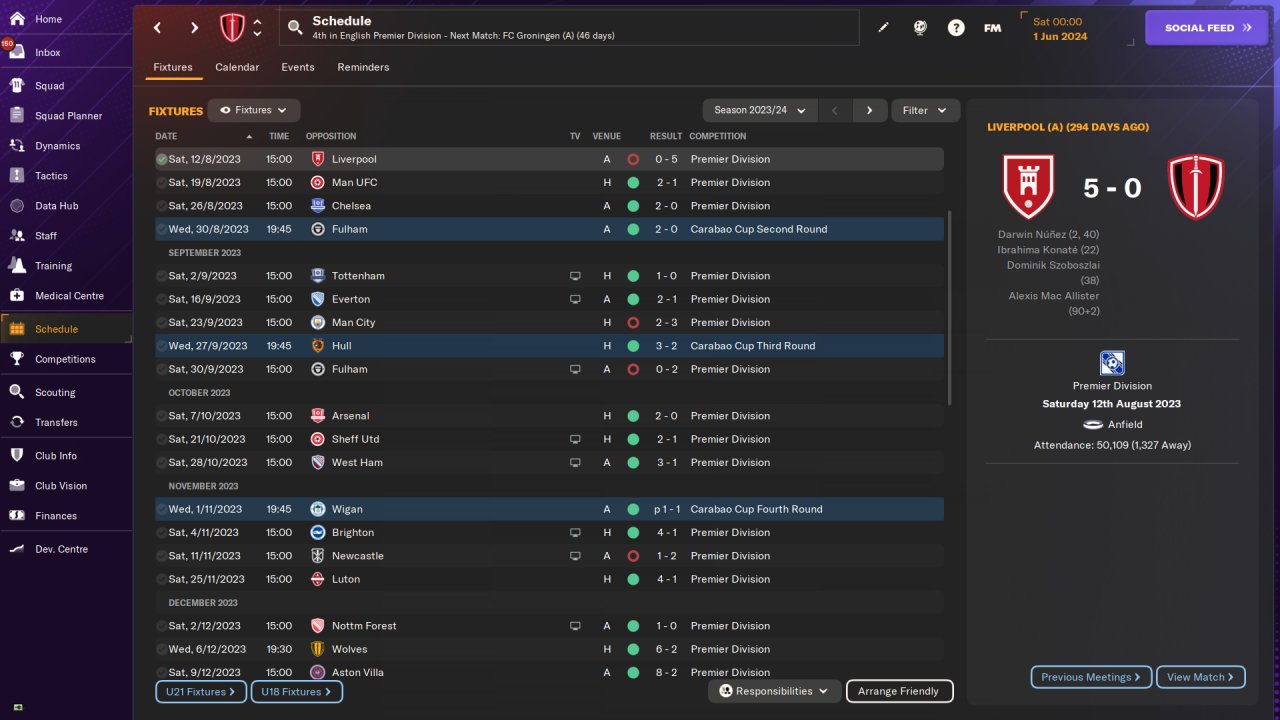
Task: Click the TV icon on the Tottenham row
Action: pyautogui.click(x=575, y=276)
